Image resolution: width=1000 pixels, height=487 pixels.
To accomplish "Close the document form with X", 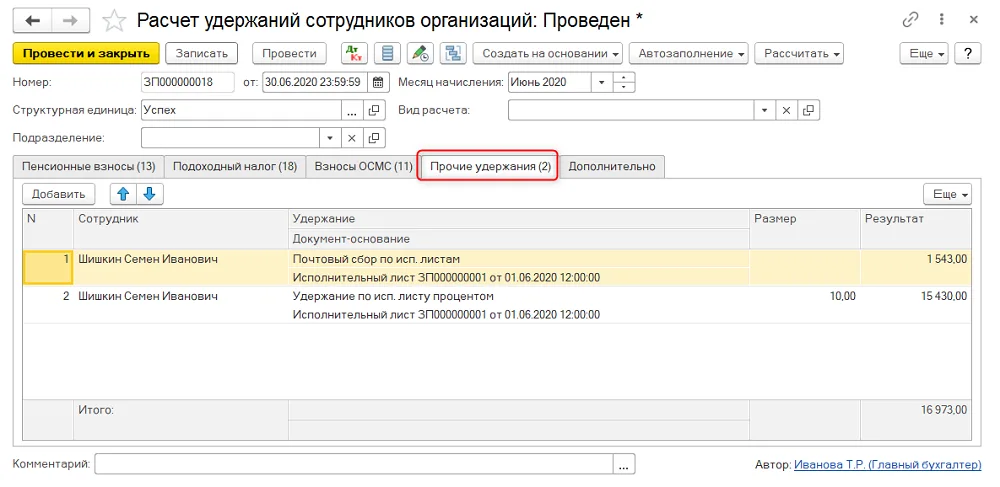I will [x=974, y=20].
